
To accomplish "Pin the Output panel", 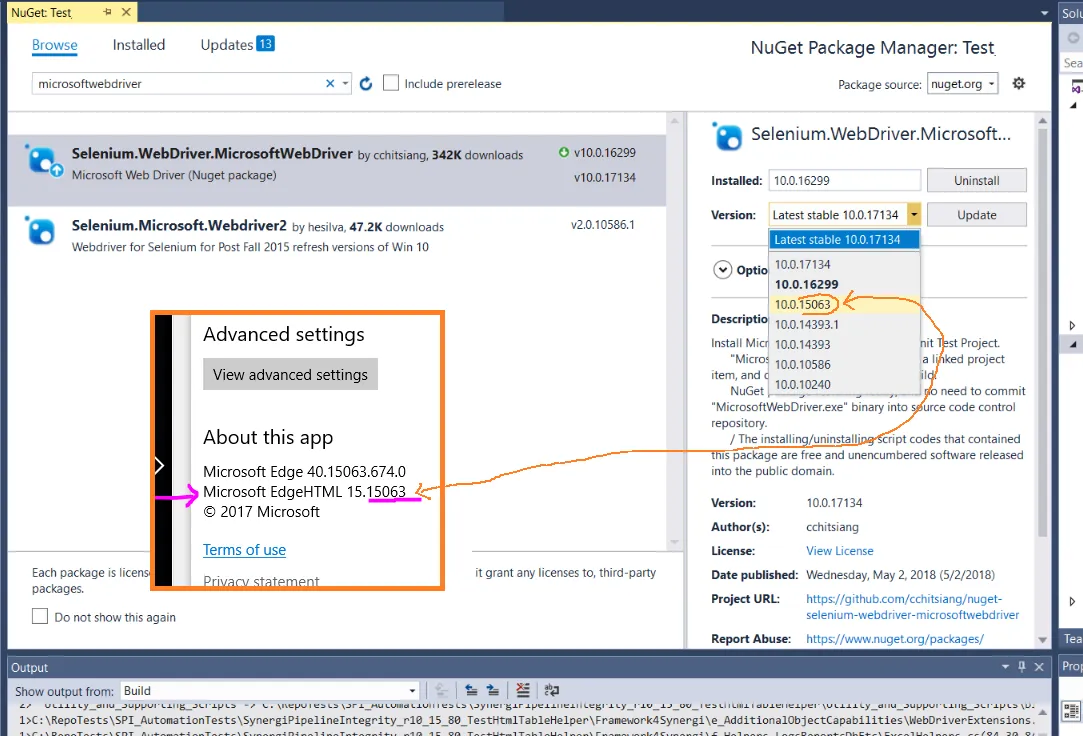I will click(x=1022, y=667).
